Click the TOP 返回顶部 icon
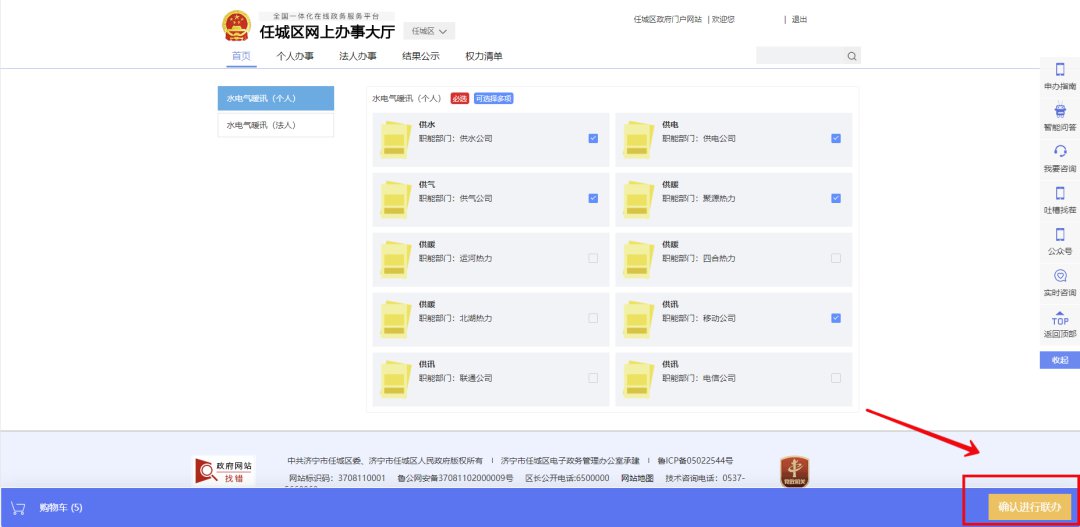Image resolution: width=1080 pixels, height=527 pixels. pyautogui.click(x=1060, y=317)
